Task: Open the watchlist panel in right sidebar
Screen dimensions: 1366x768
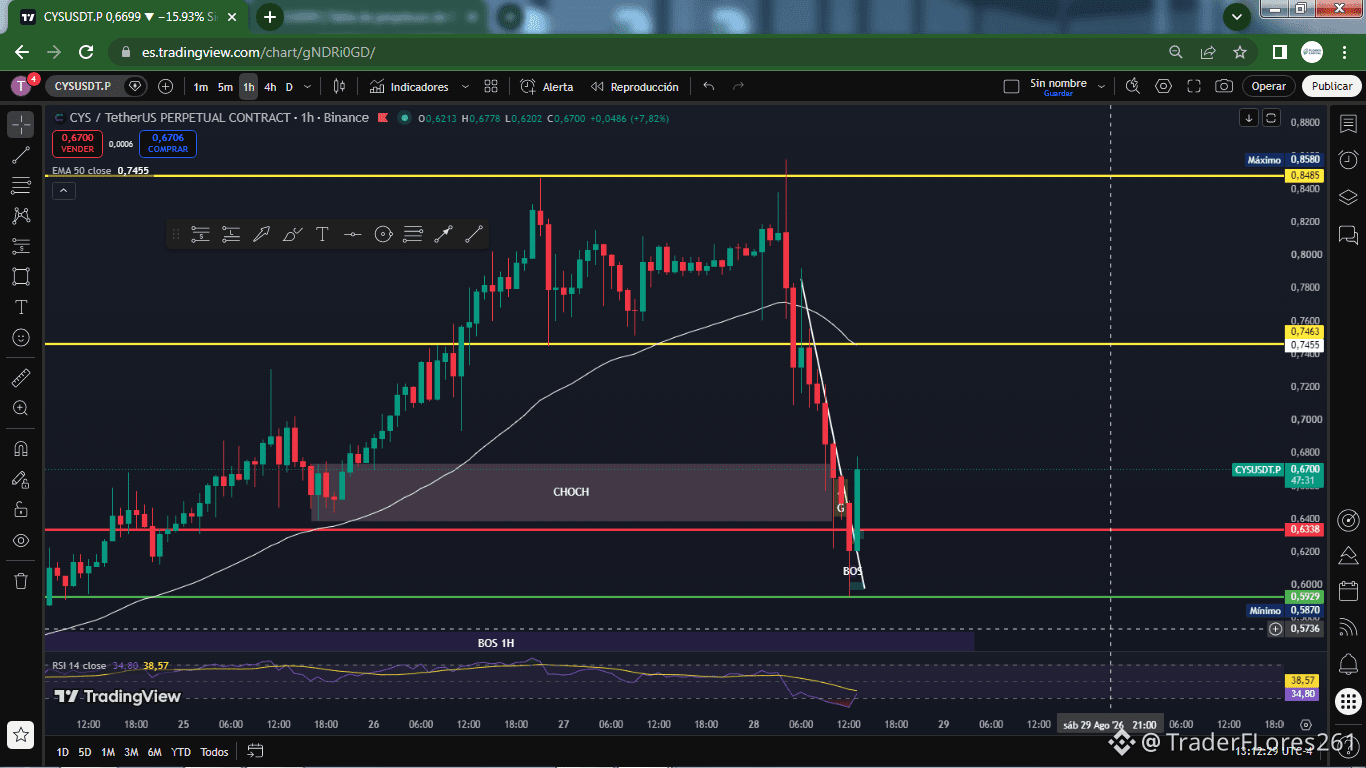Action: tap(1348, 124)
